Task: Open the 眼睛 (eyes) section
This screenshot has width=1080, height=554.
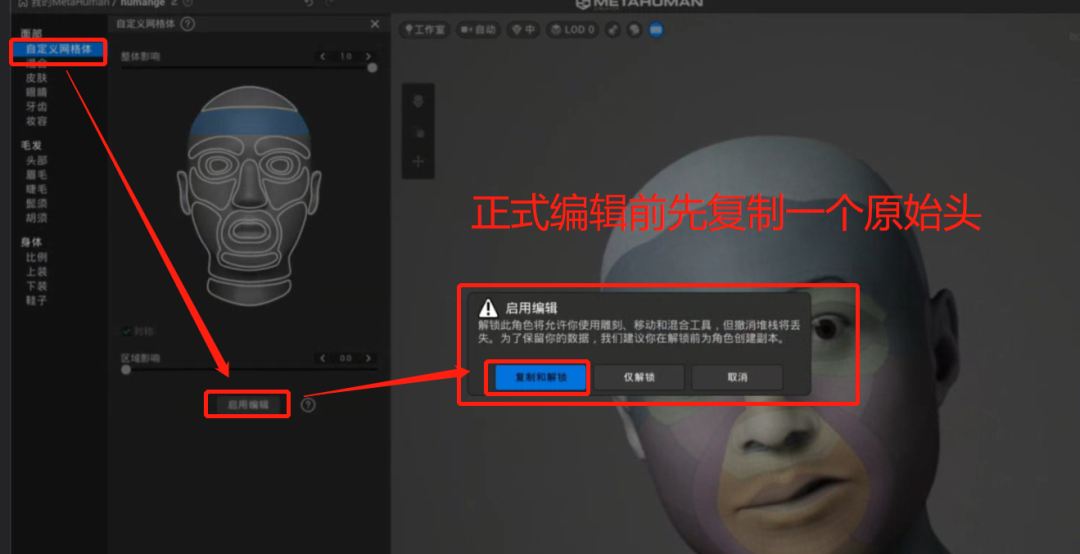Action: click(x=37, y=92)
